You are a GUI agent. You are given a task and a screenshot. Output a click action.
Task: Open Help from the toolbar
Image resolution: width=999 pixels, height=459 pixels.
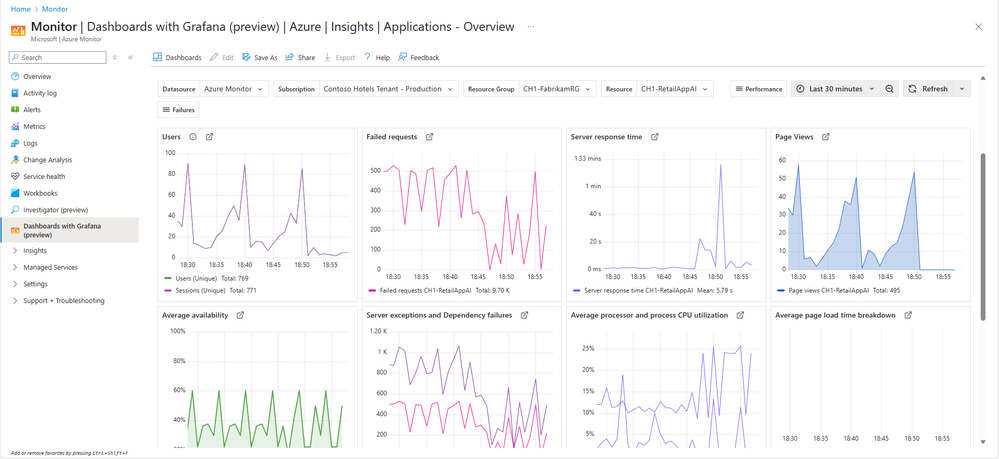(377, 57)
